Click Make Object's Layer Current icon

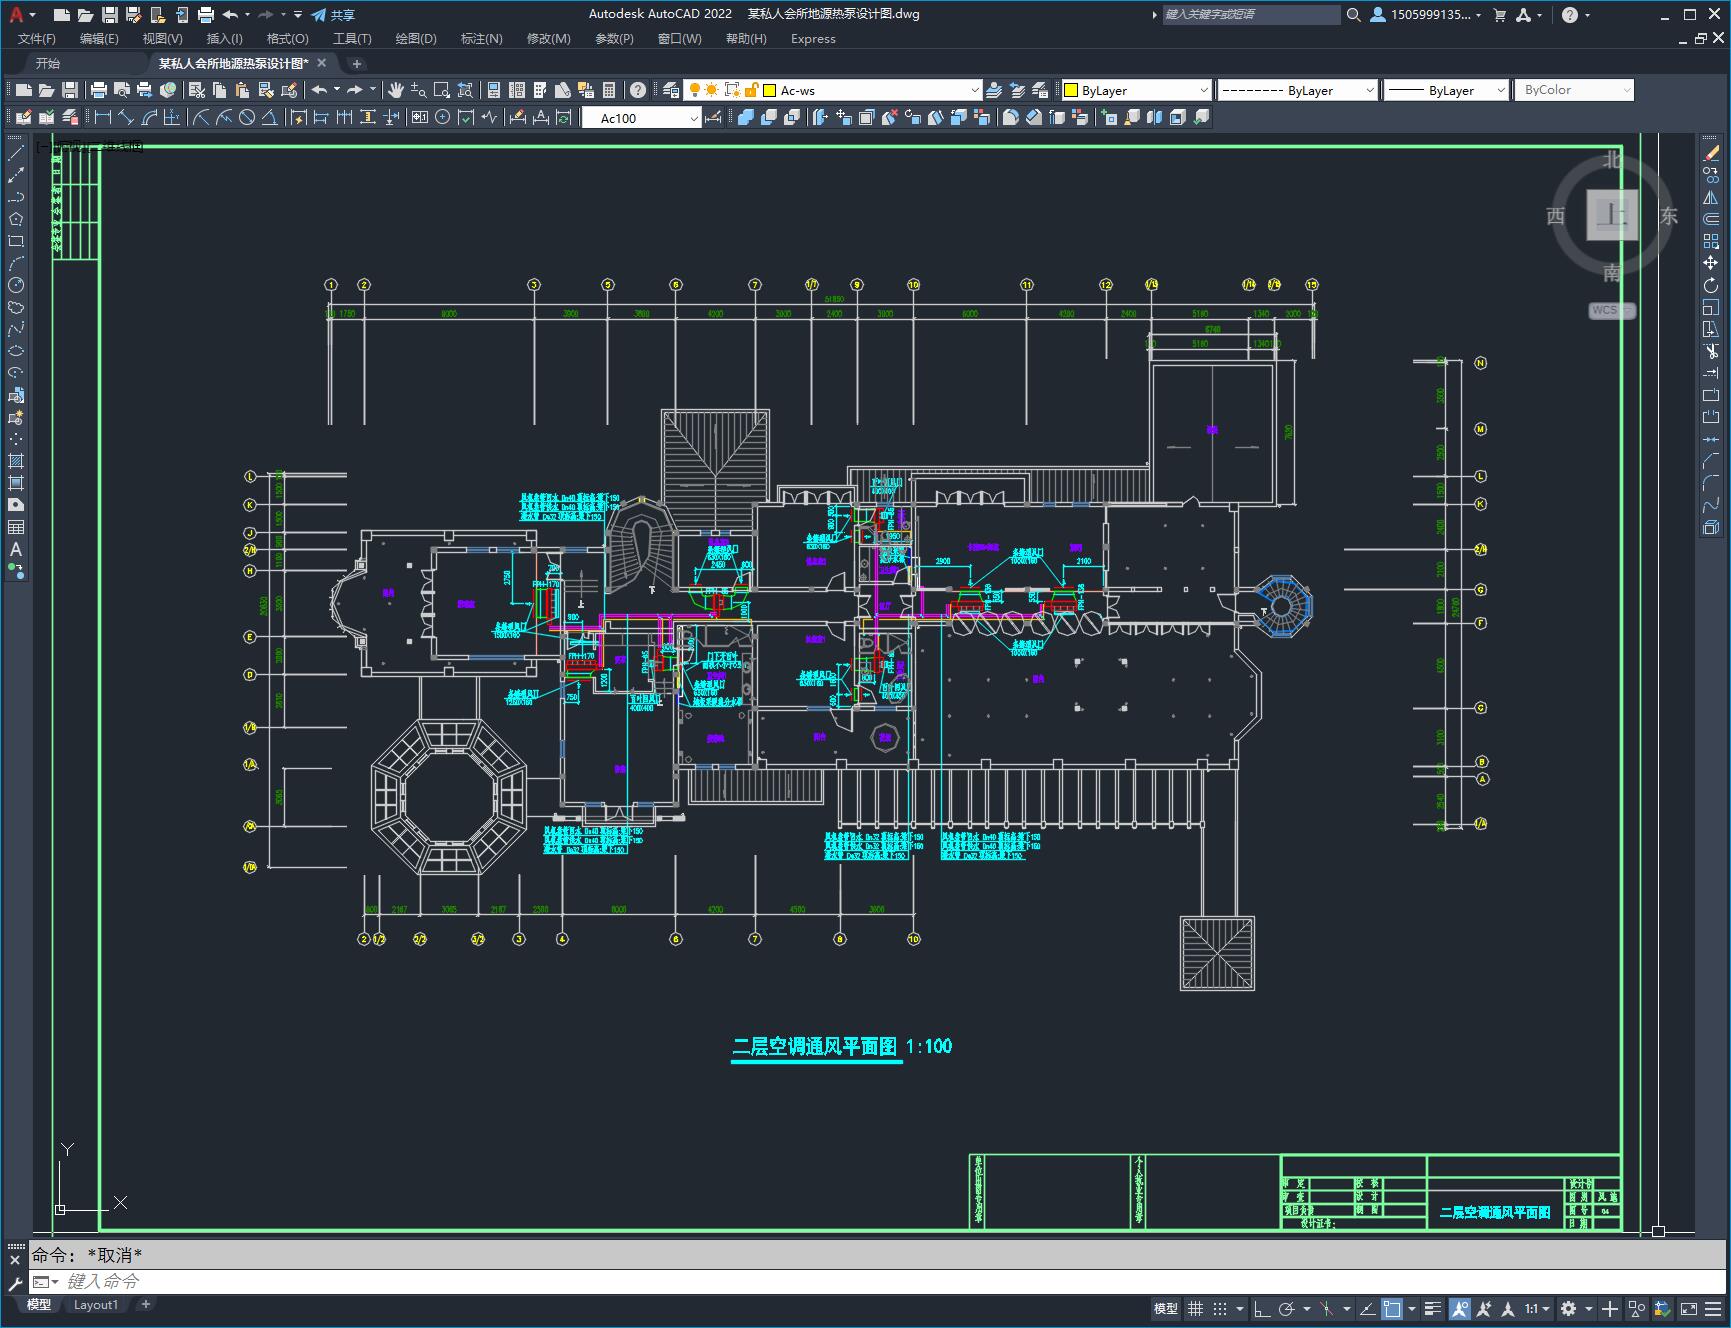[x=994, y=90]
